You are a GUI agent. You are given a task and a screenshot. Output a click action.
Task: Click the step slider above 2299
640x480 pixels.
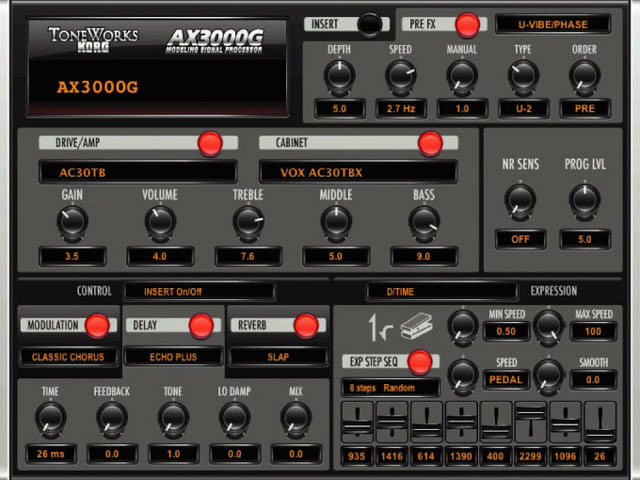click(x=530, y=422)
